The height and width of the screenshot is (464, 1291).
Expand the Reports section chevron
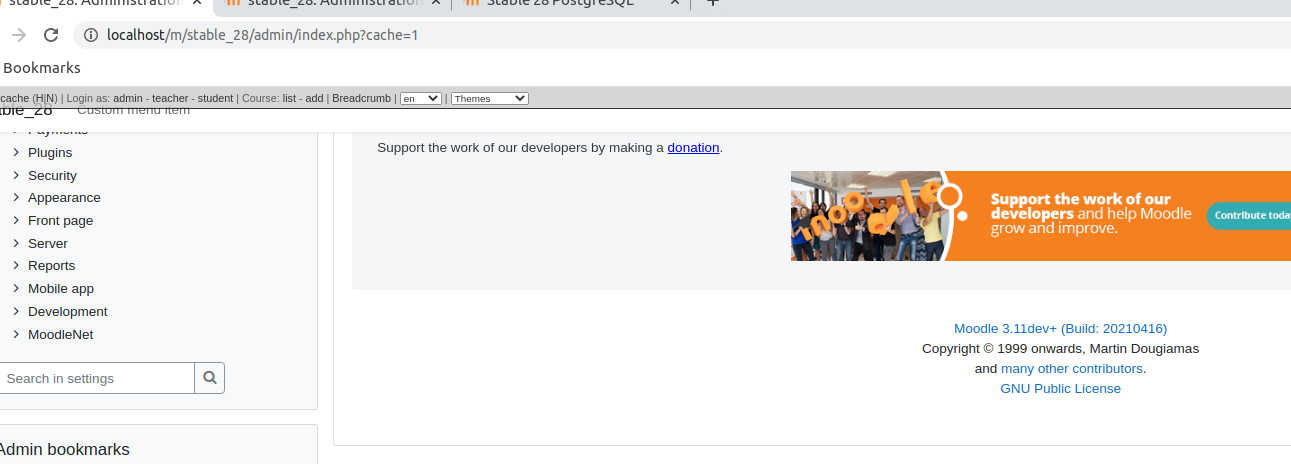tap(17, 266)
